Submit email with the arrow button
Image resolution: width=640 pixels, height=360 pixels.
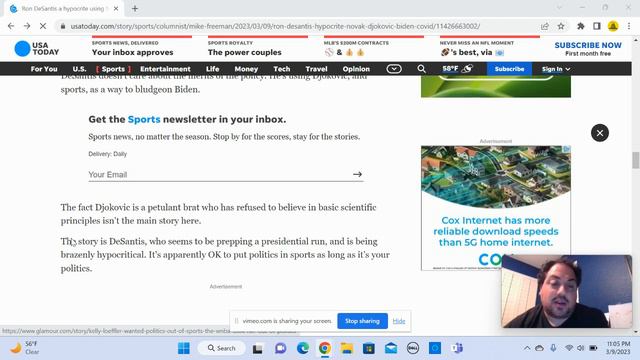coord(358,174)
